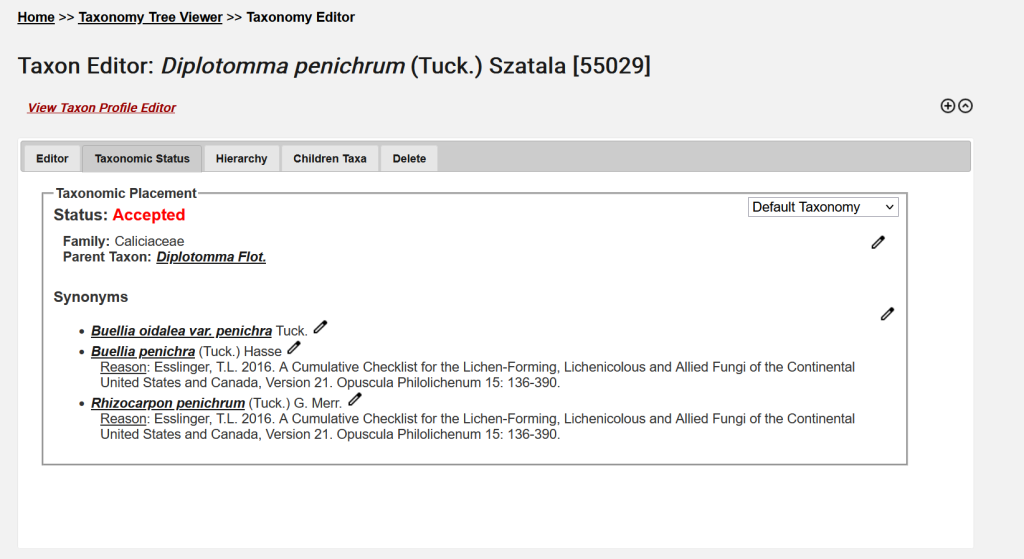Navigate to Home breadcrumb link

click(36, 17)
